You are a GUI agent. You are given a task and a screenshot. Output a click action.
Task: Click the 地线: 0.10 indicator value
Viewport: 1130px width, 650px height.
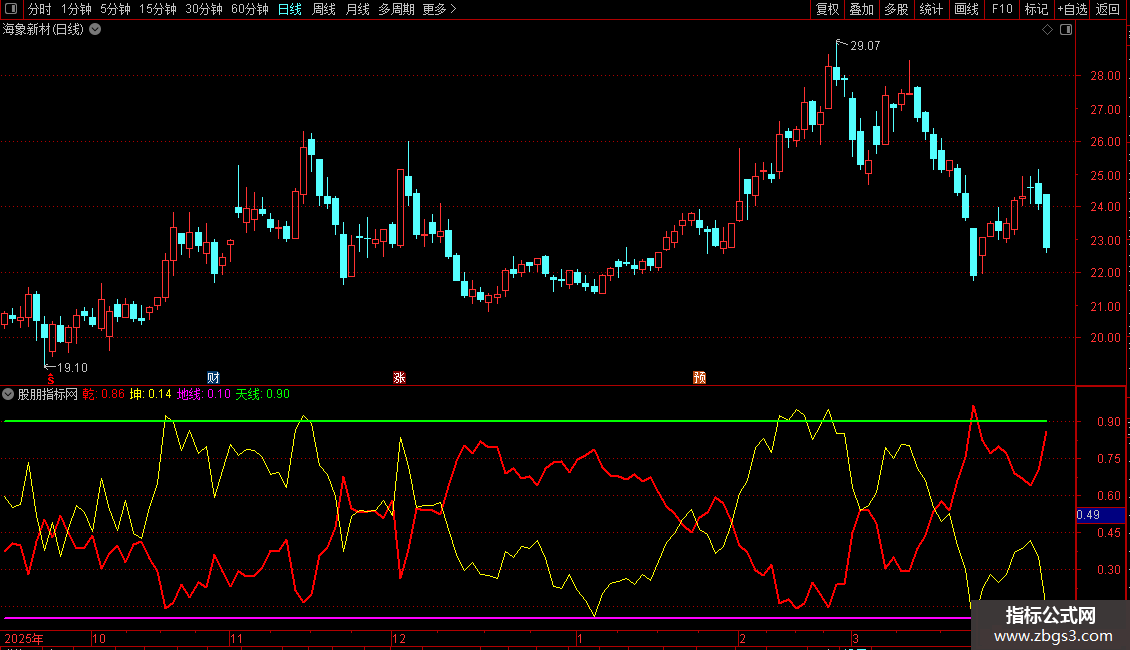203,394
